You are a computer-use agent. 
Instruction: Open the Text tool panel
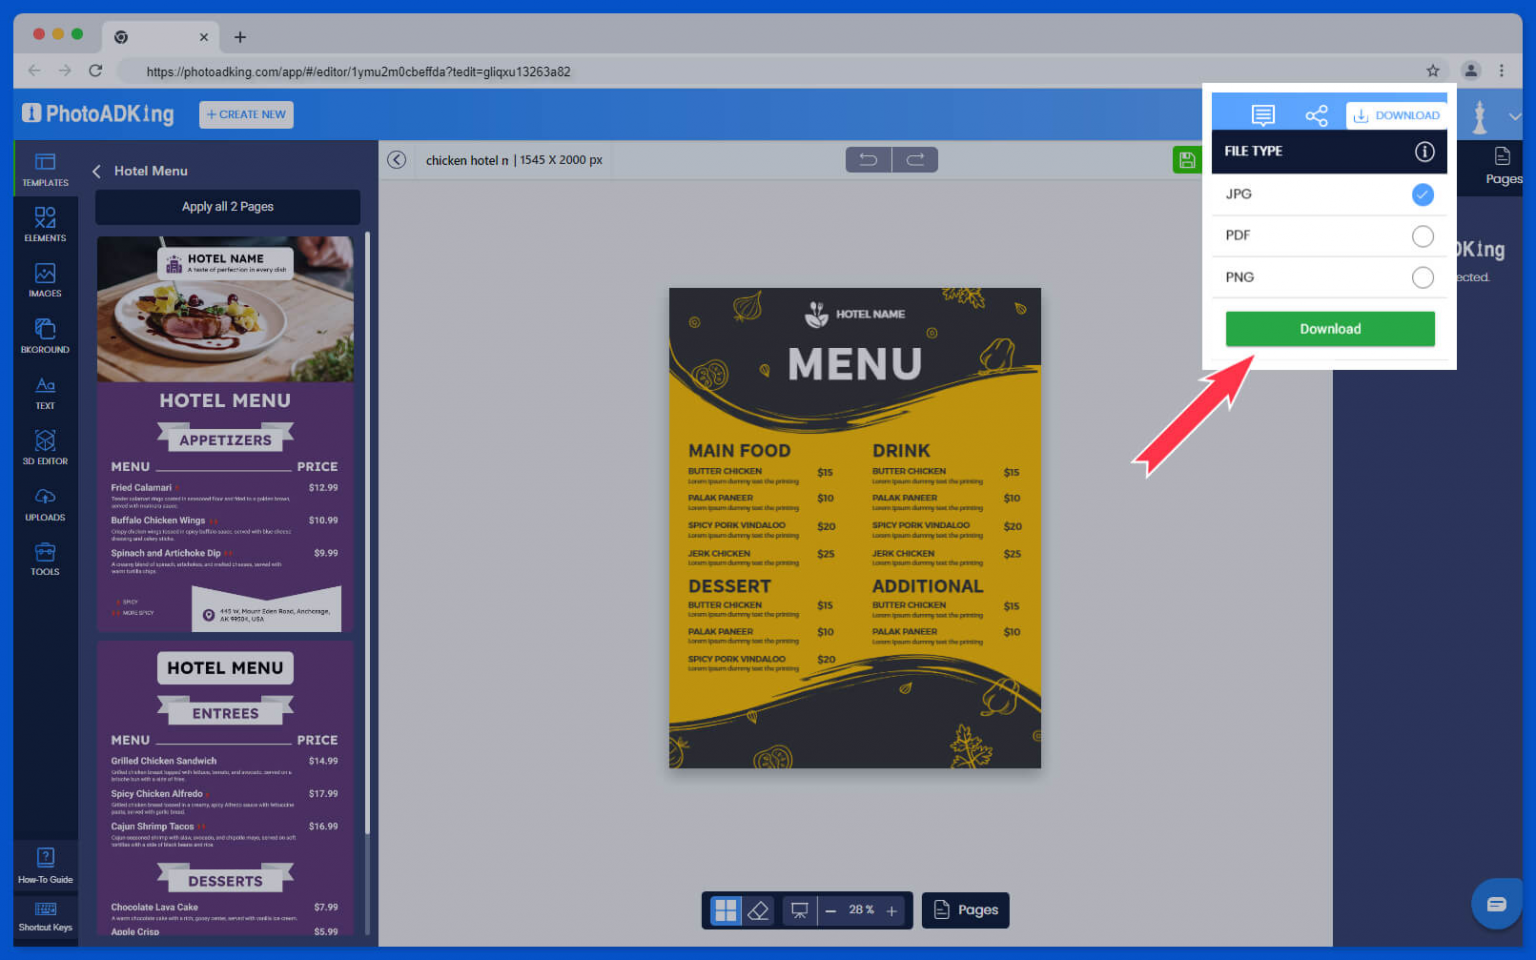pos(45,392)
